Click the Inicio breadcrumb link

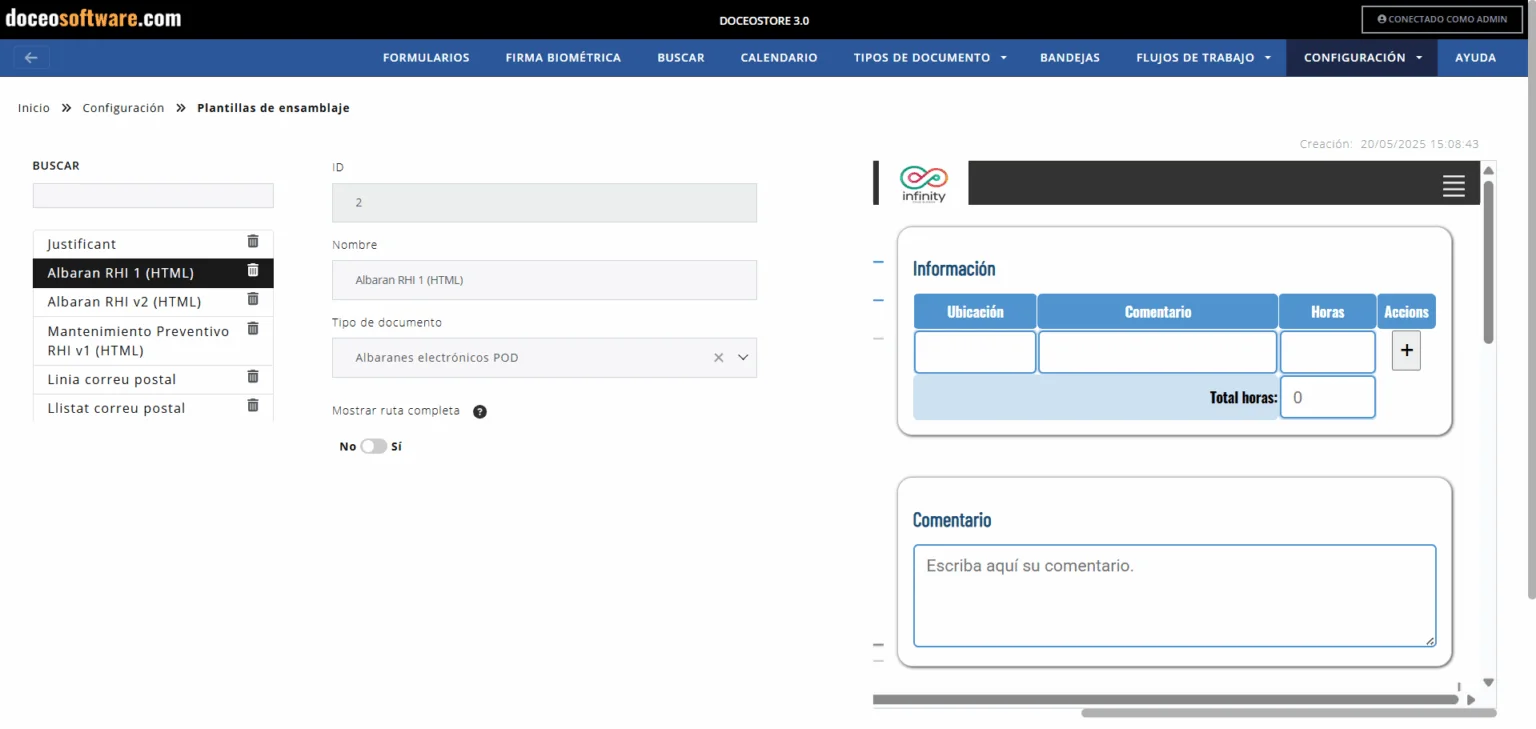coord(34,108)
